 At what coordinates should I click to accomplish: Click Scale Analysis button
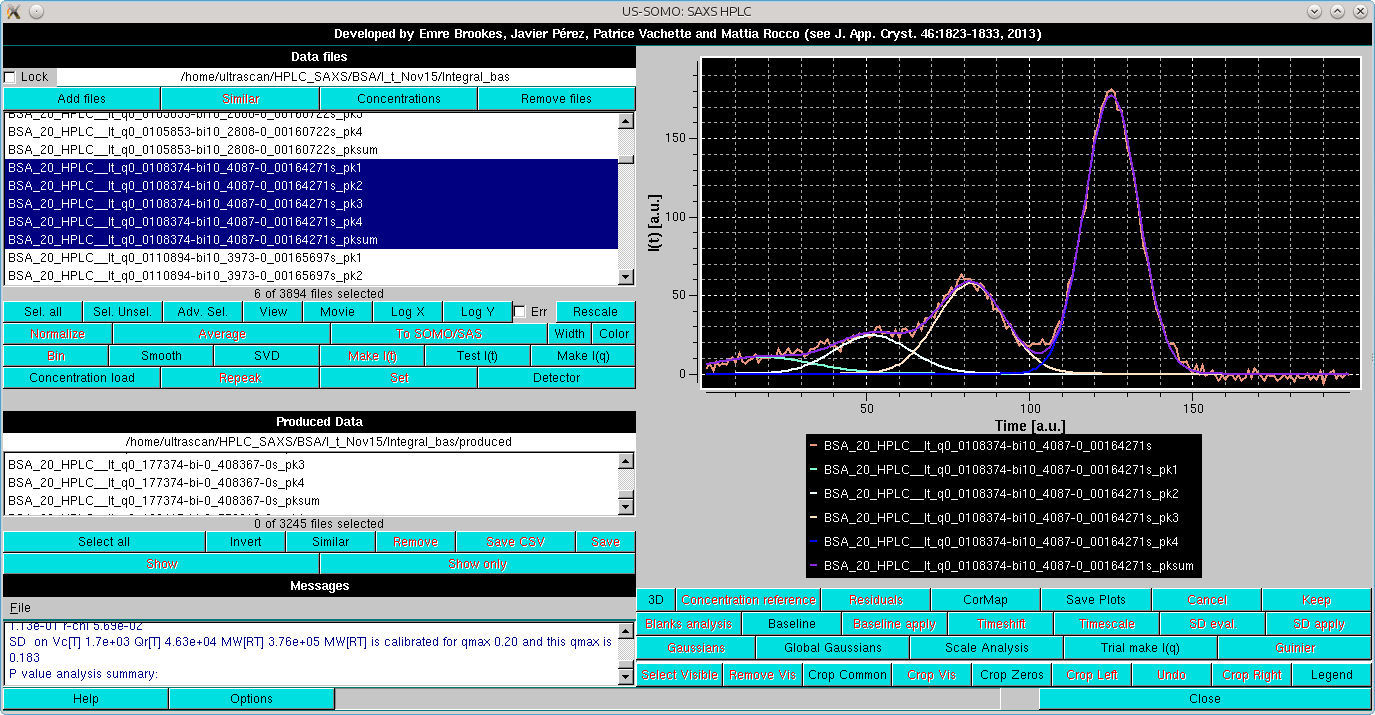click(x=986, y=648)
